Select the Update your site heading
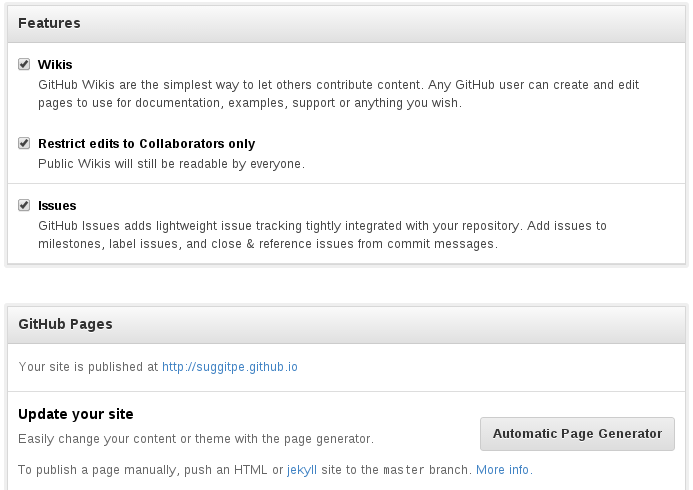 [x=76, y=414]
